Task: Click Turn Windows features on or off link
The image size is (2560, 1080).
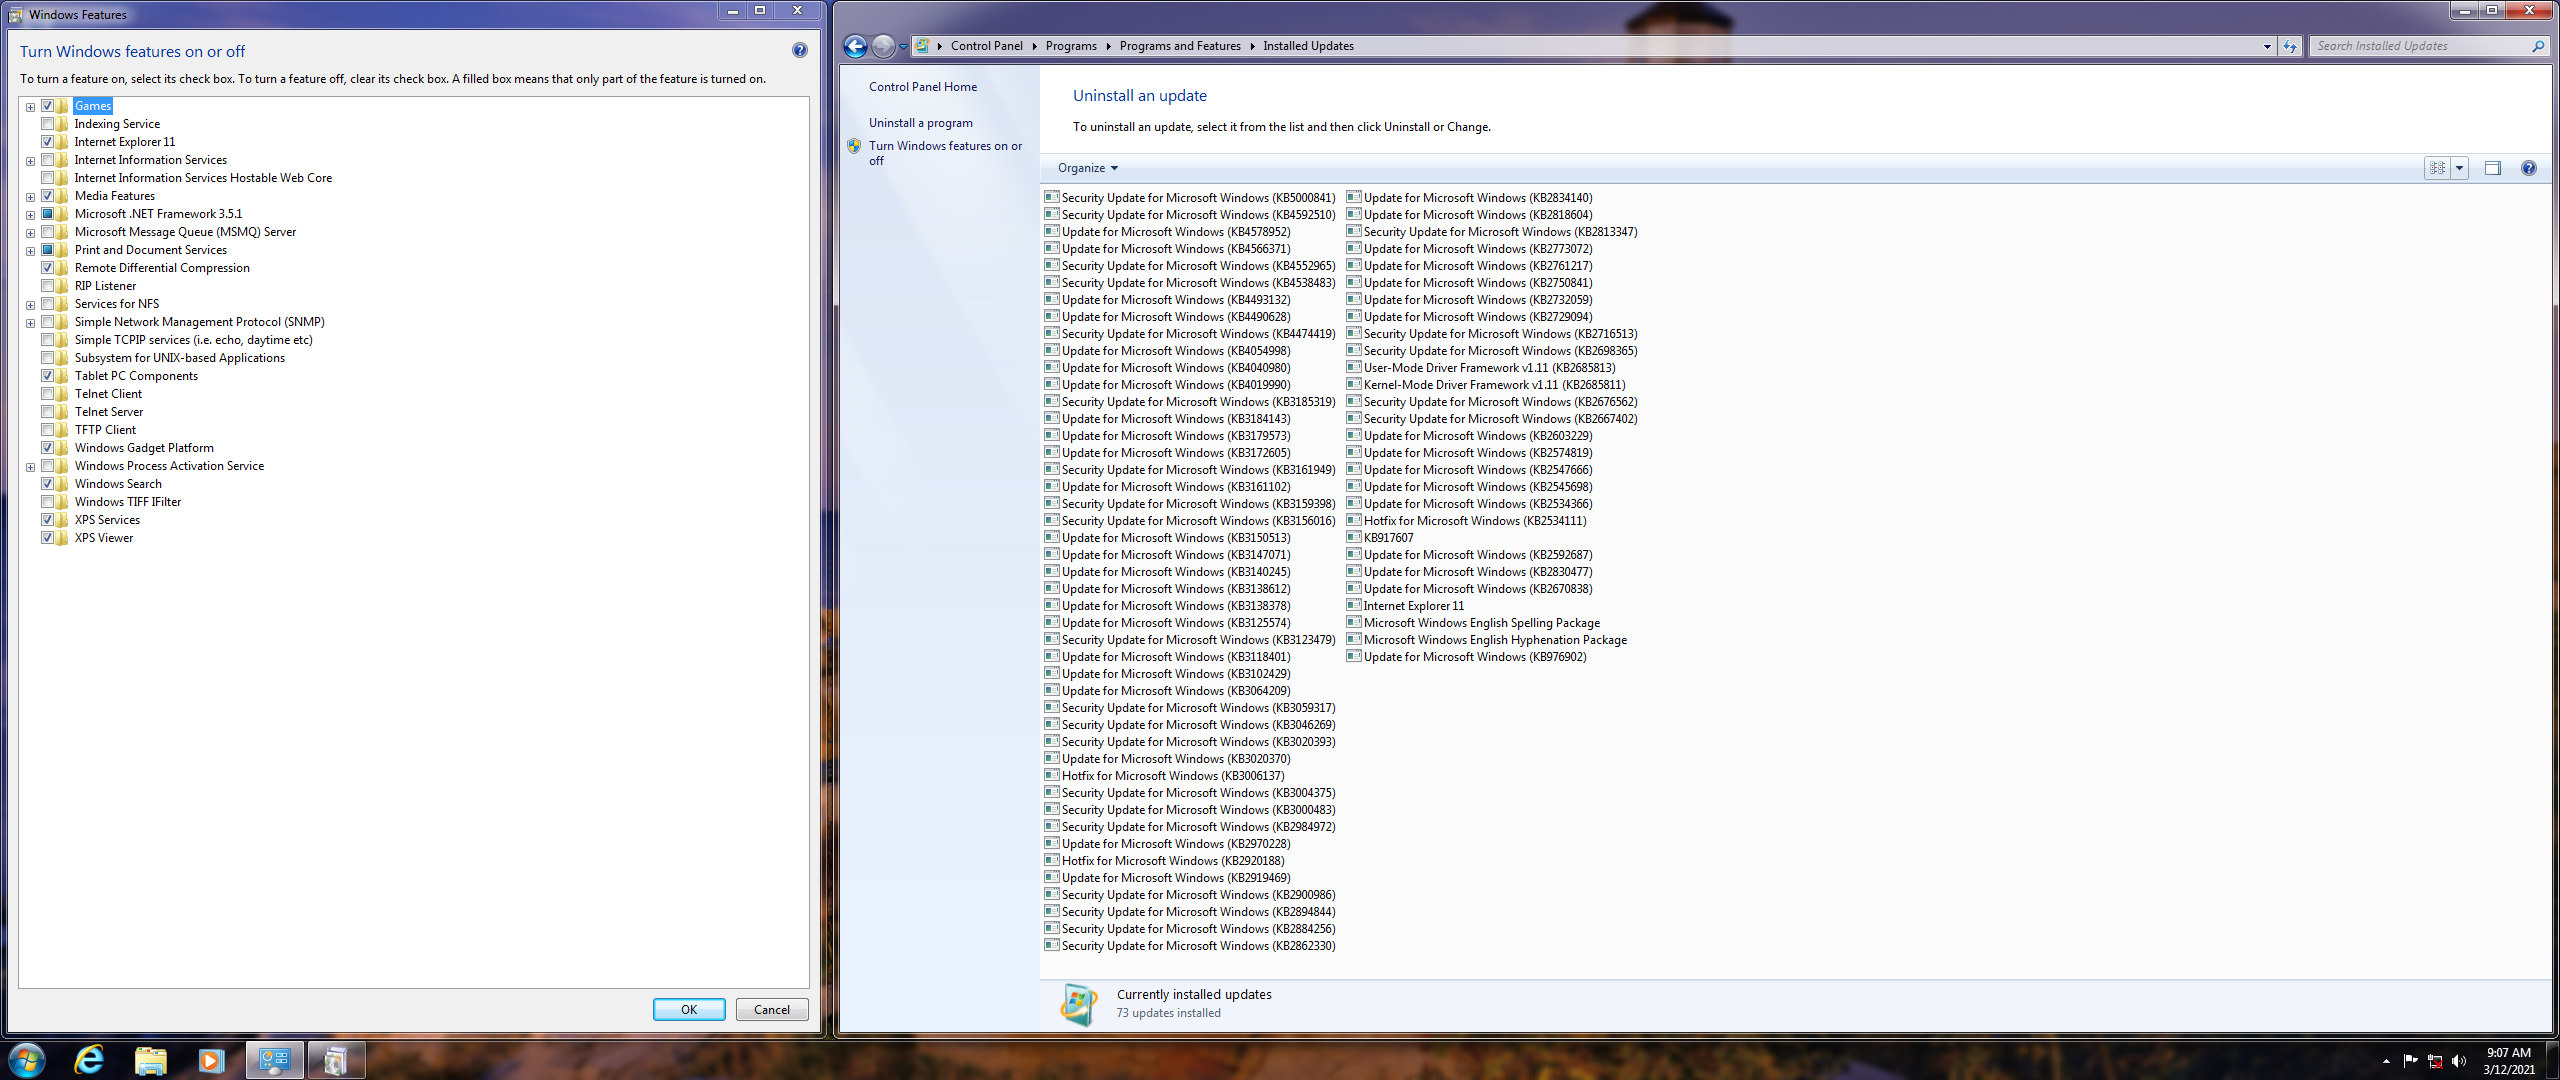Action: click(945, 153)
